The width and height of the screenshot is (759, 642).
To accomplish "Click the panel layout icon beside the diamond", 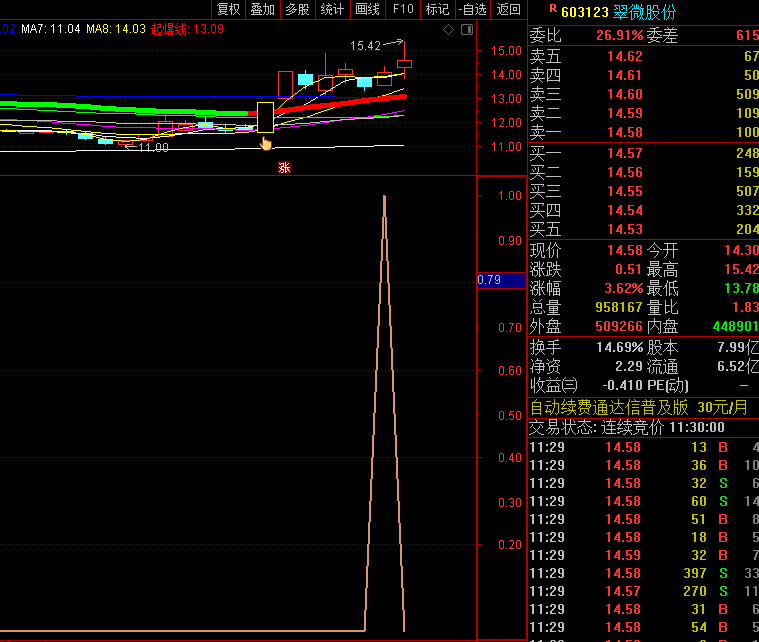I will (x=469, y=29).
